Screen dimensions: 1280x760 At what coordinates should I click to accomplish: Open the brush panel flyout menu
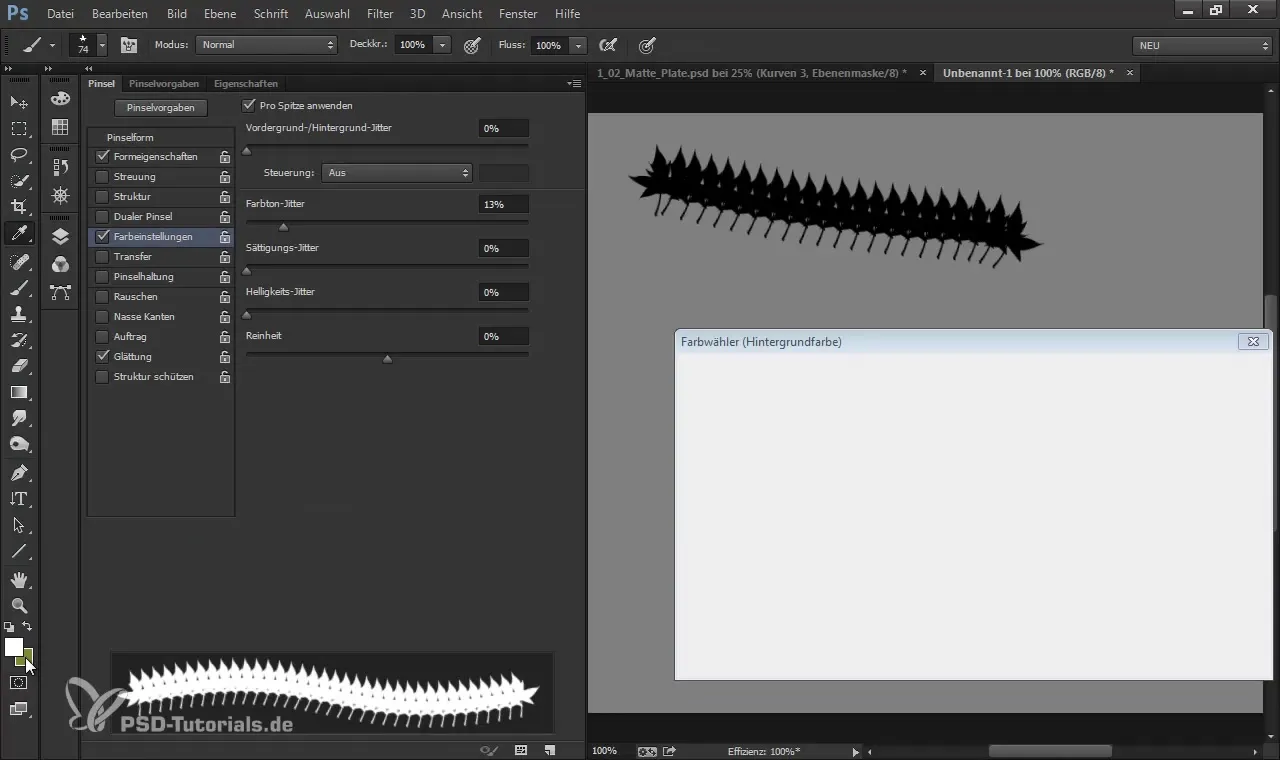(574, 83)
